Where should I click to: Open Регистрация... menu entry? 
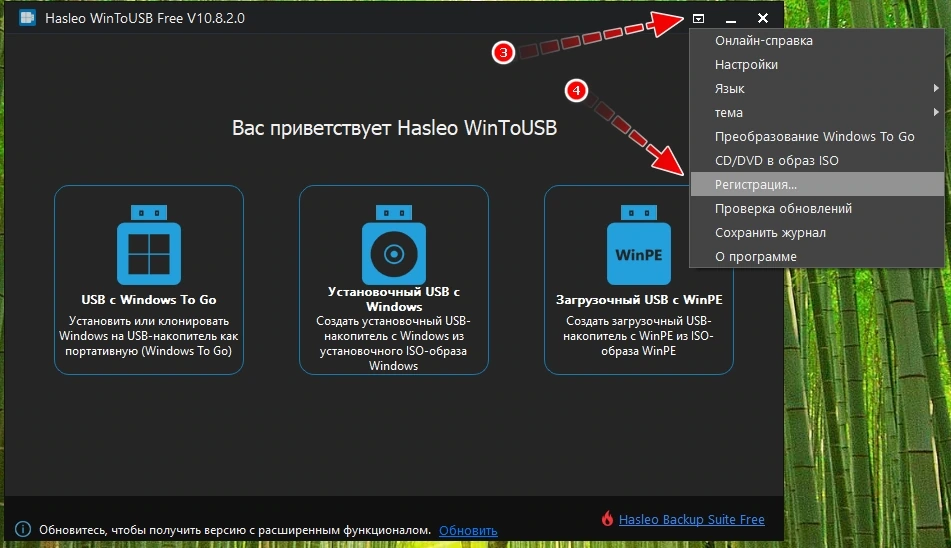click(817, 184)
